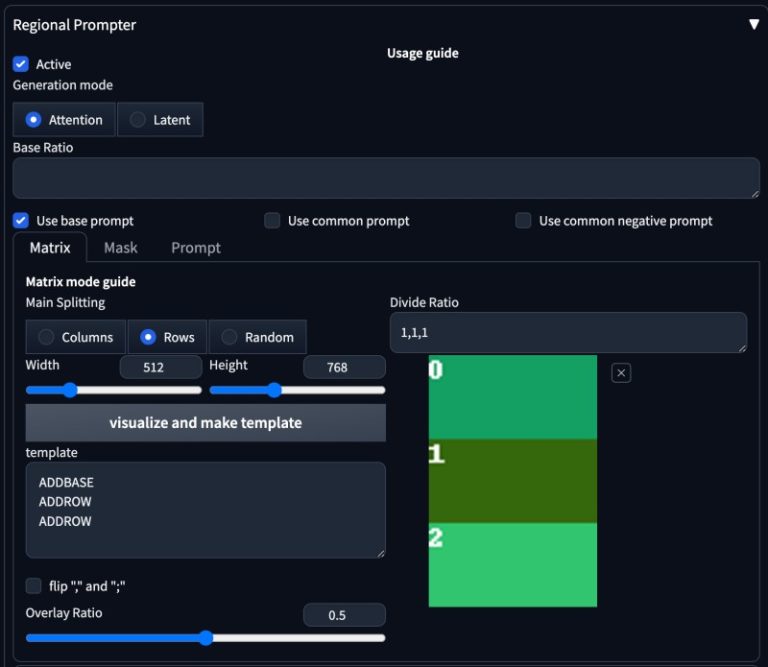Click the Height value number box
768x667 pixels.
click(343, 367)
